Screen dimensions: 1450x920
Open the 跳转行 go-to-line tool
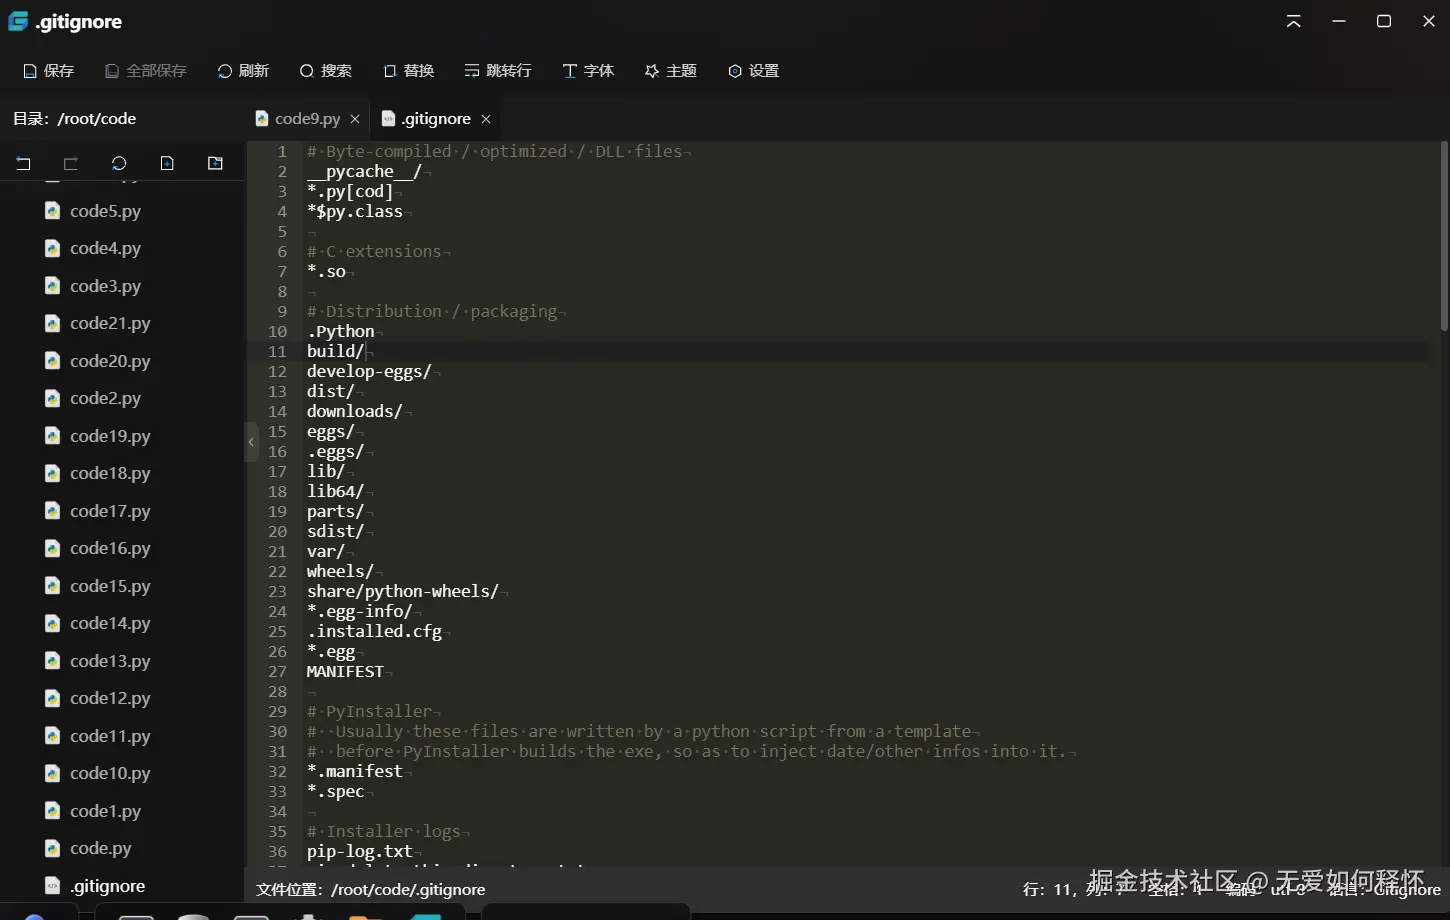pyautogui.click(x=497, y=71)
